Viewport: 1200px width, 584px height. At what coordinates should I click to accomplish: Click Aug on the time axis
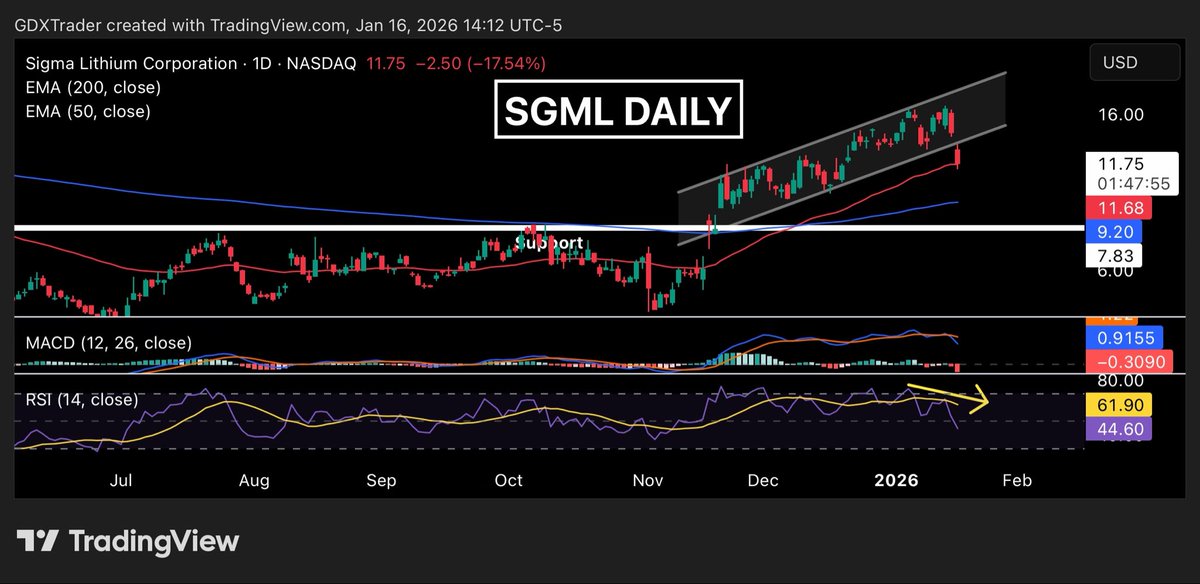(255, 480)
